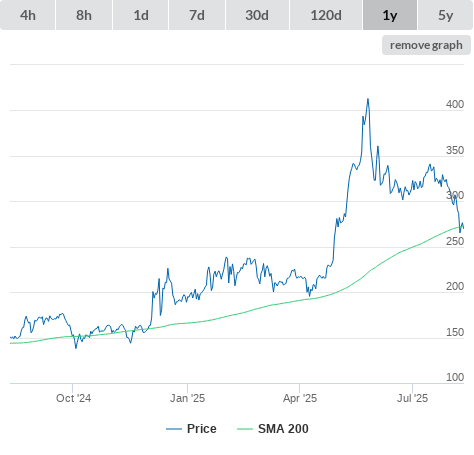This screenshot has height=455, width=474.
Task: Click the green SMA 200 legend line
Action: (x=245, y=429)
